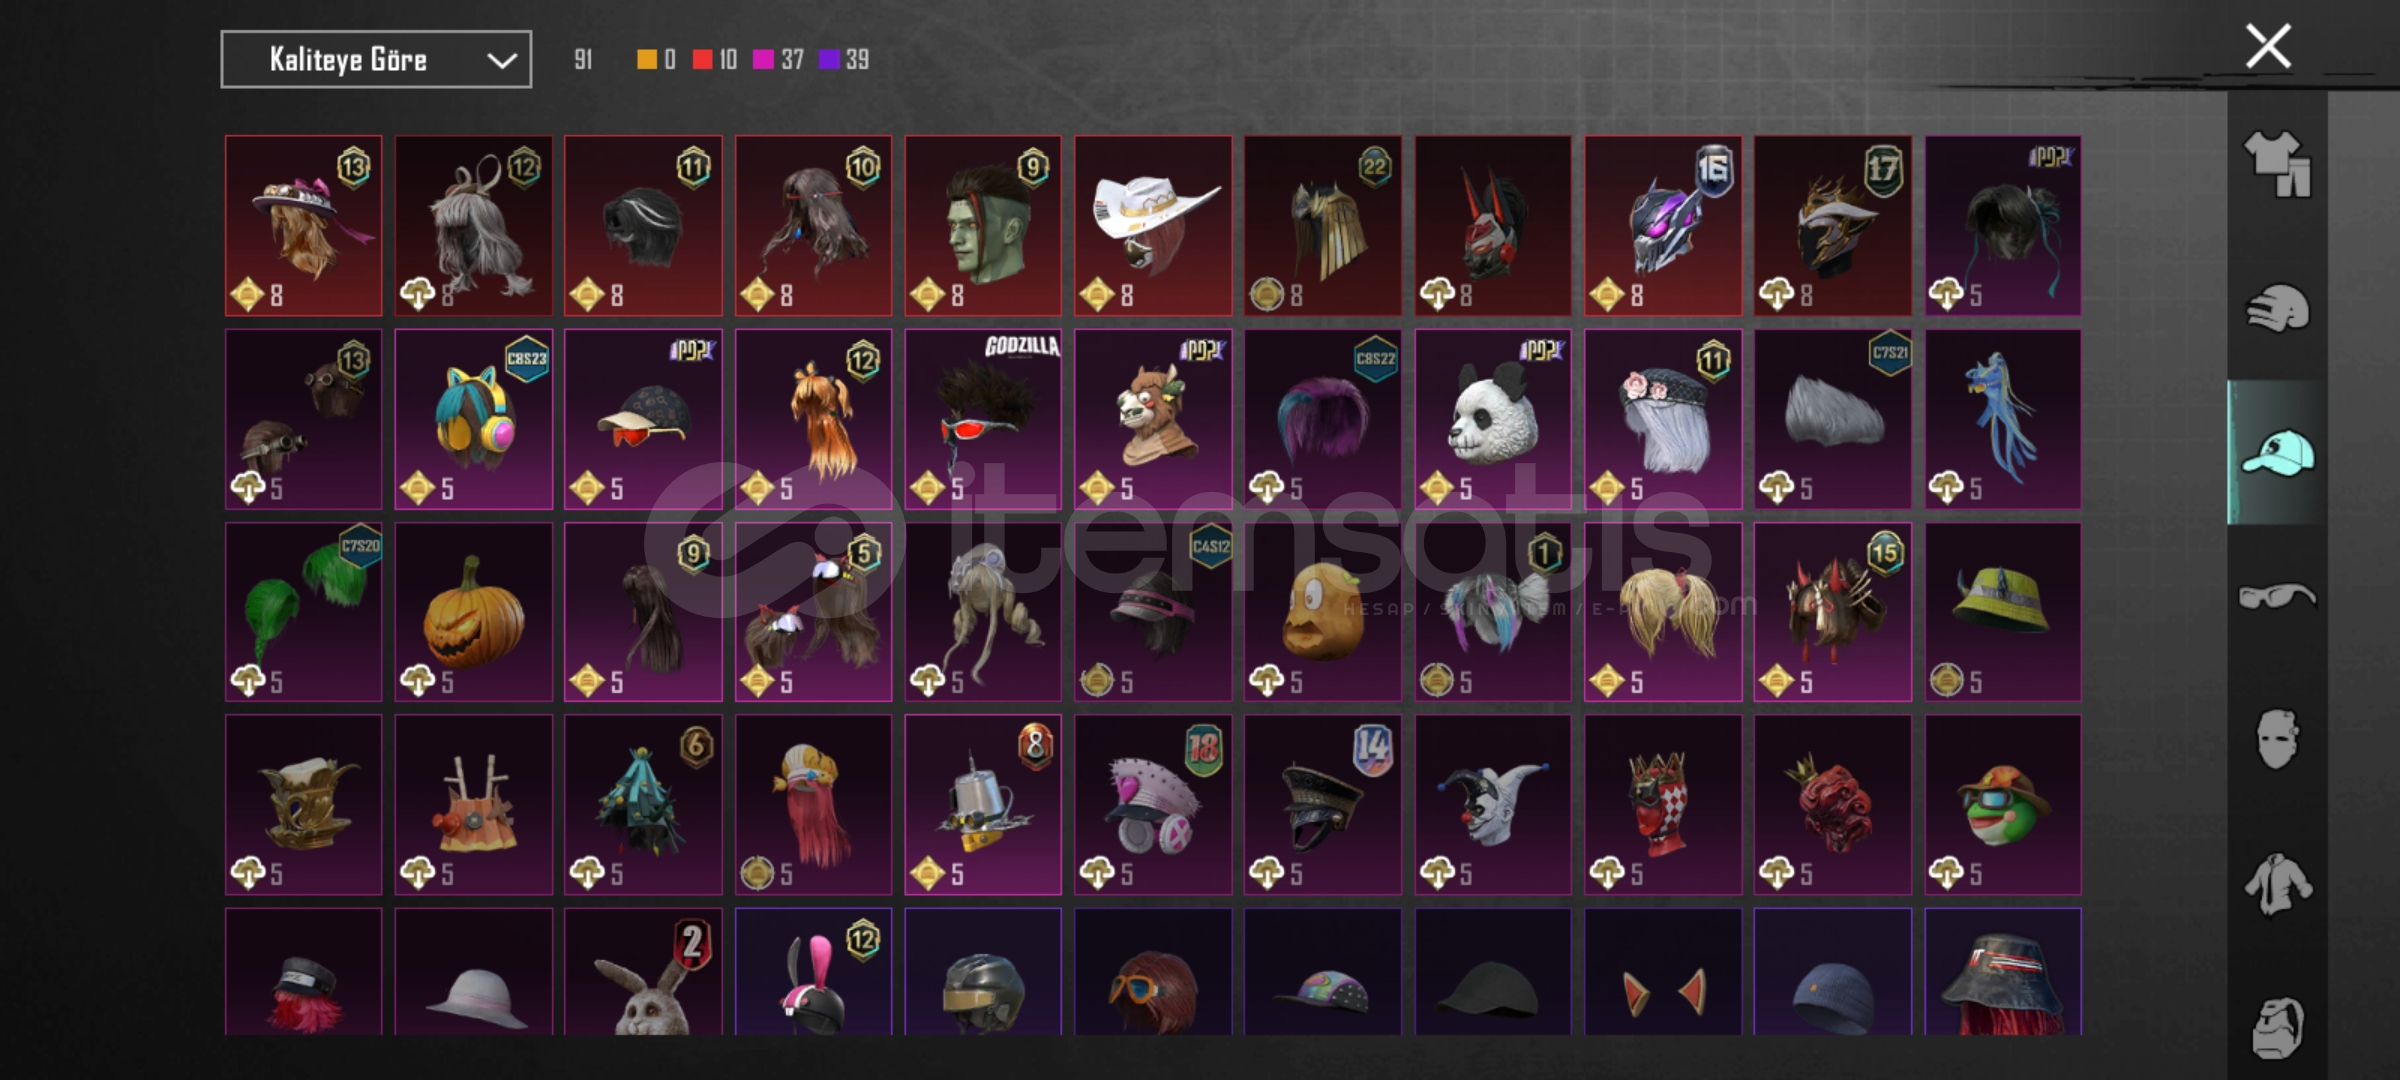Select the white cowboy hat item

(1153, 226)
